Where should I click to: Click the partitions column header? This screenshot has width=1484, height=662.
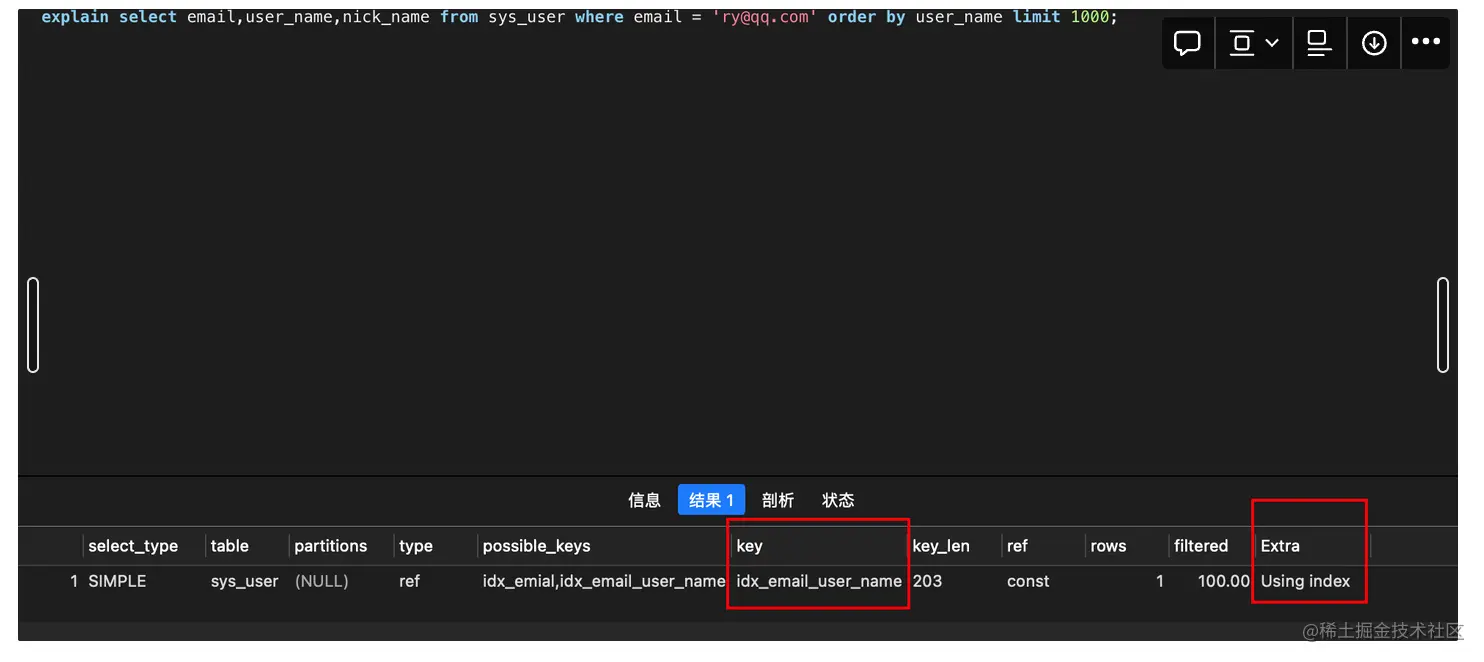point(331,546)
